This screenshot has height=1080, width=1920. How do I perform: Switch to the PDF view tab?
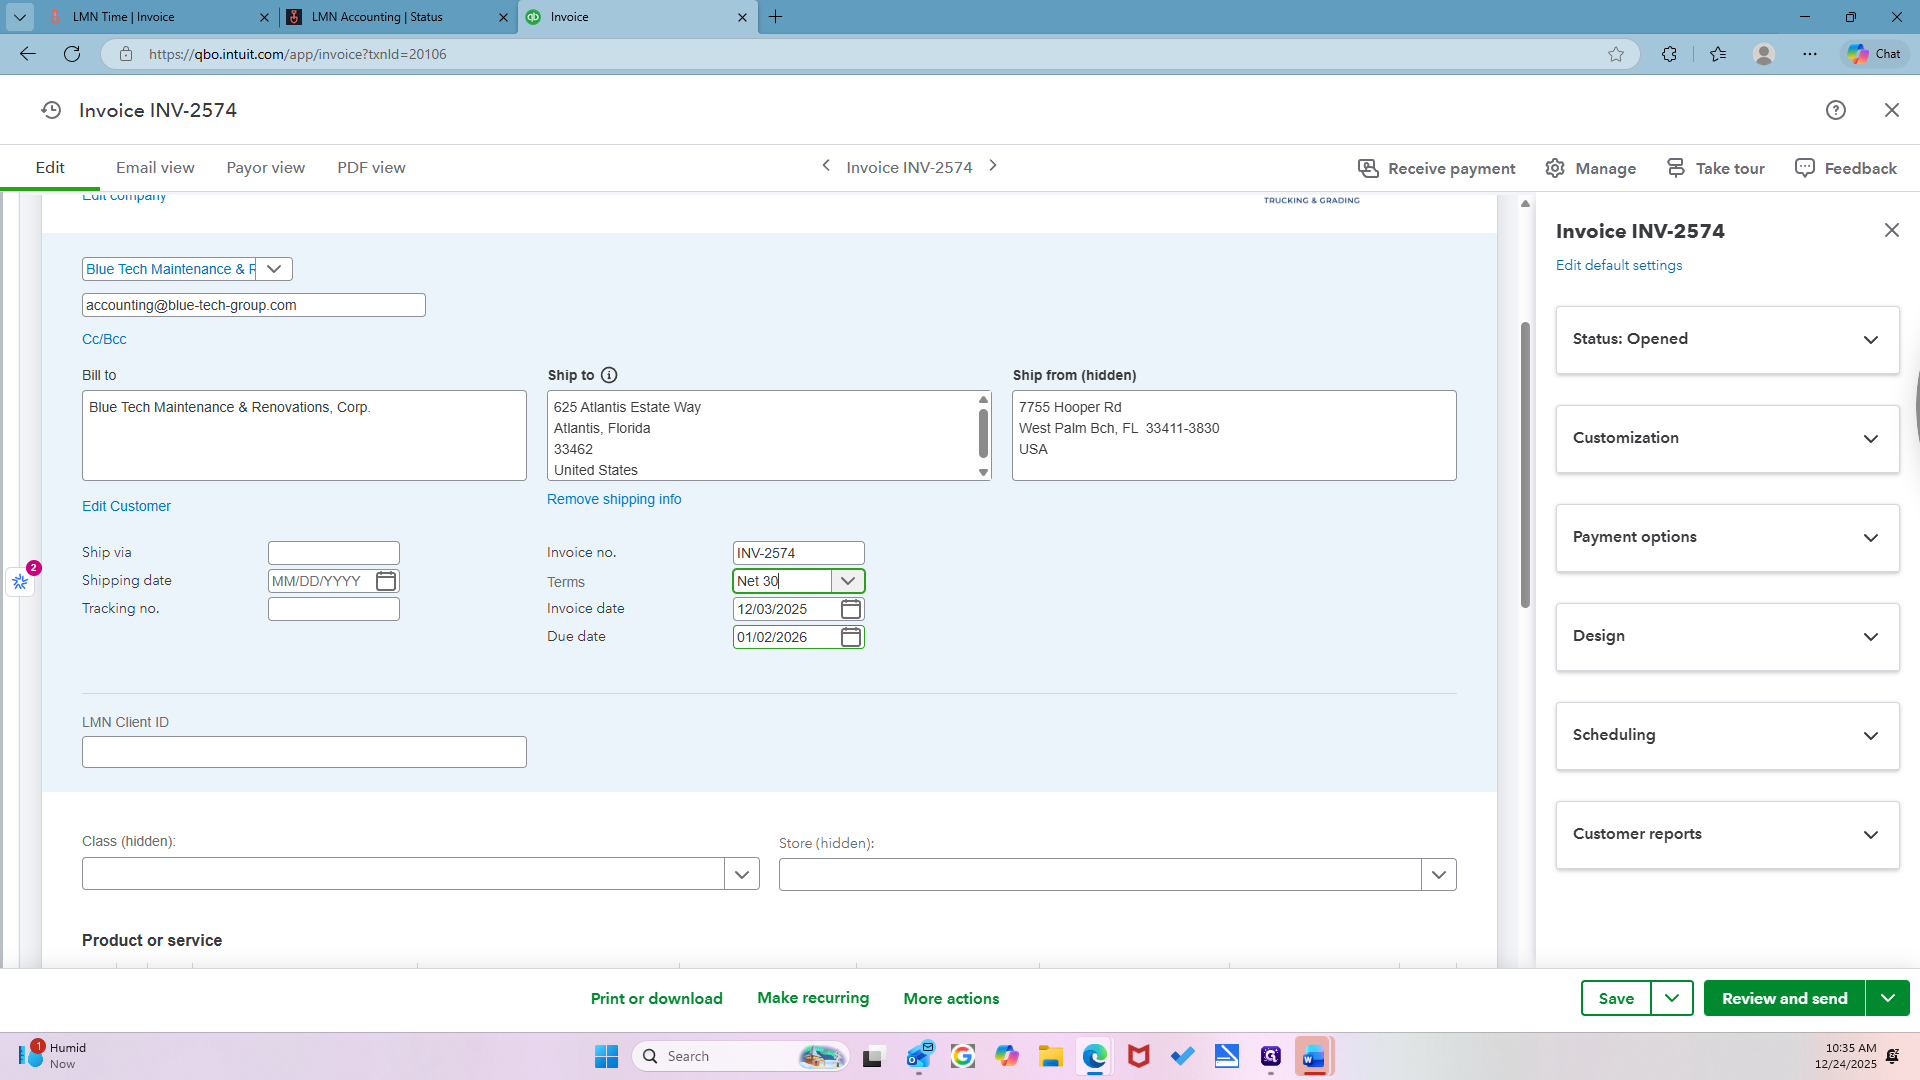[x=371, y=168]
